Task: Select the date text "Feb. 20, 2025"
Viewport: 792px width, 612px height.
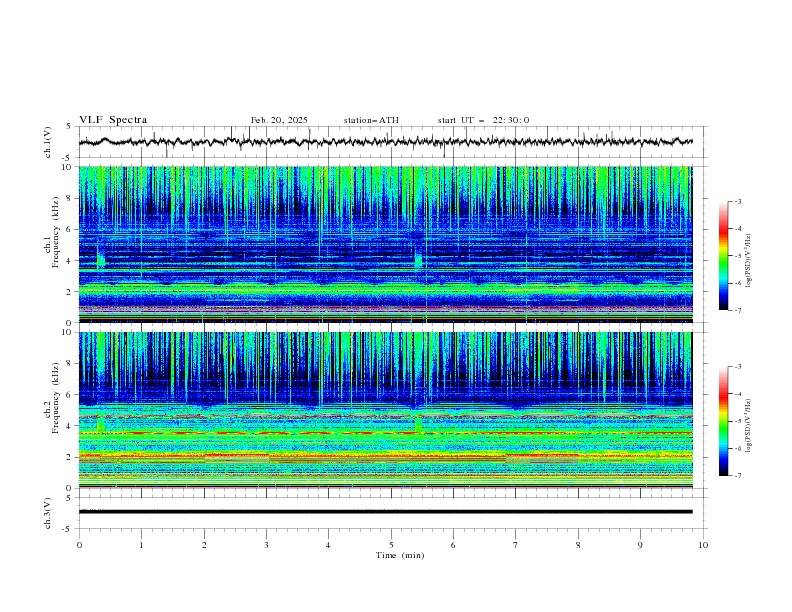Action: (279, 120)
